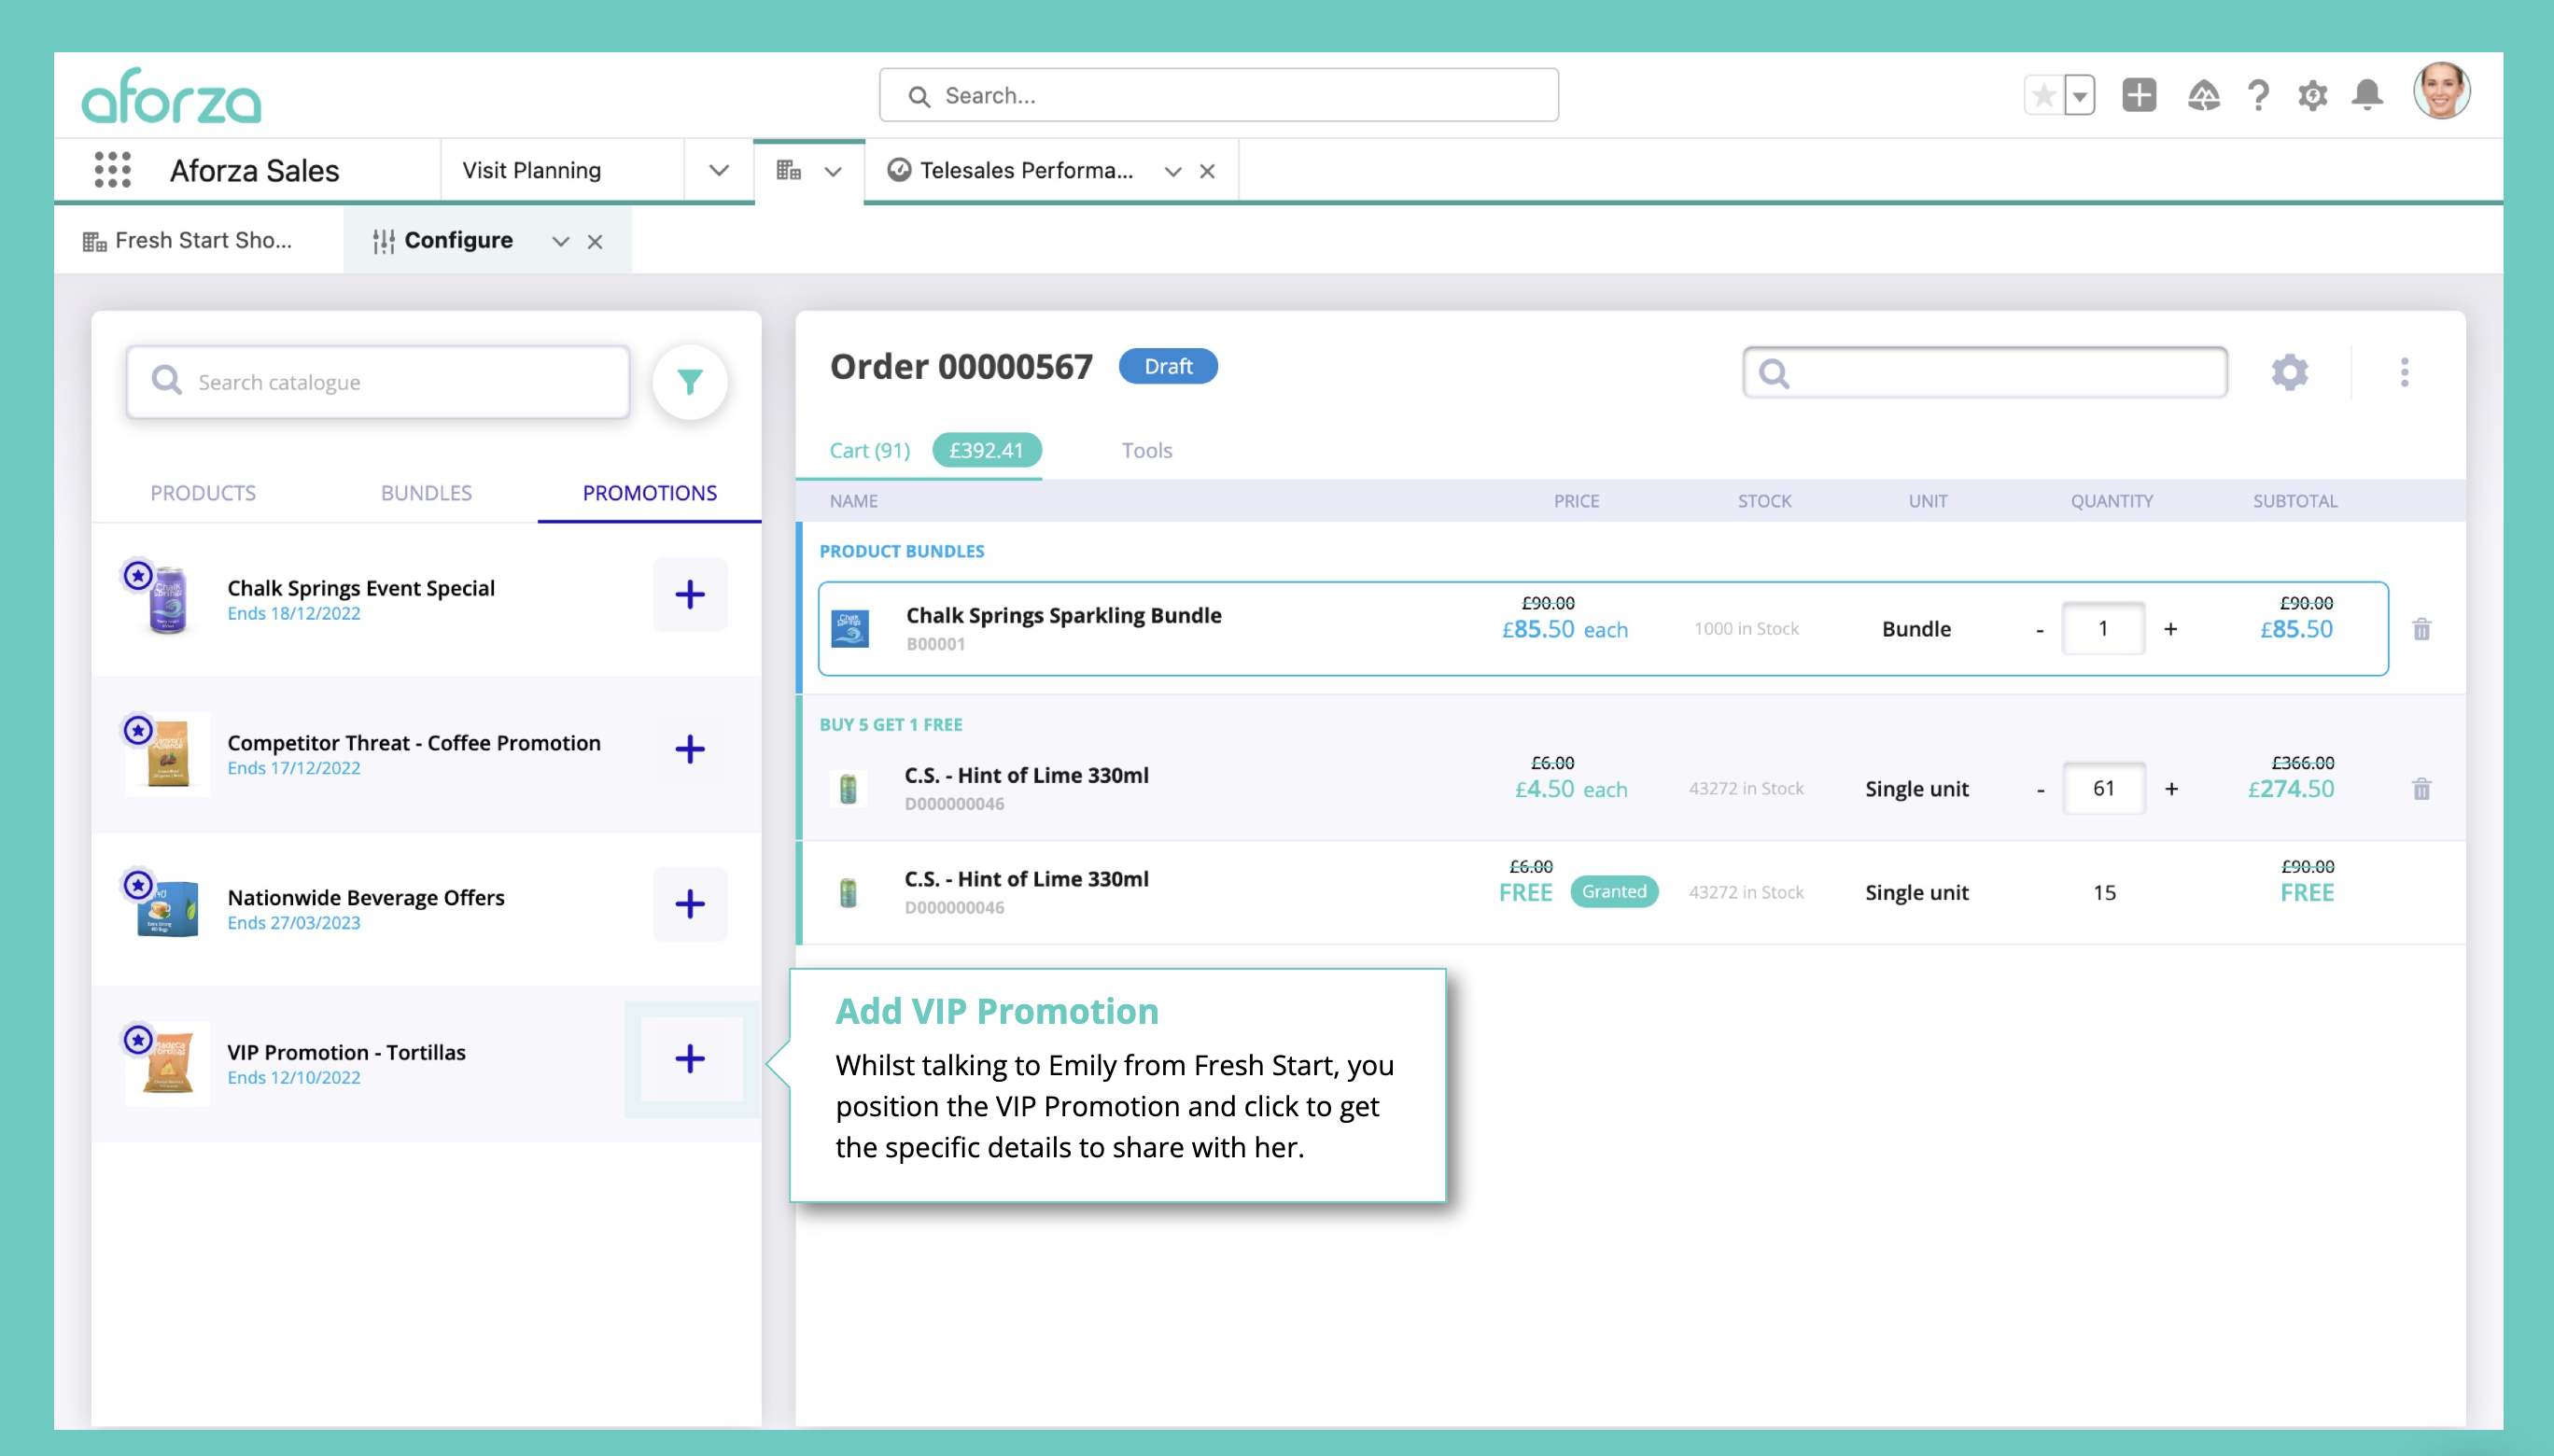2554x1456 pixels.
Task: Decrease Hint of Lime 330ml quantity
Action: 2040,789
